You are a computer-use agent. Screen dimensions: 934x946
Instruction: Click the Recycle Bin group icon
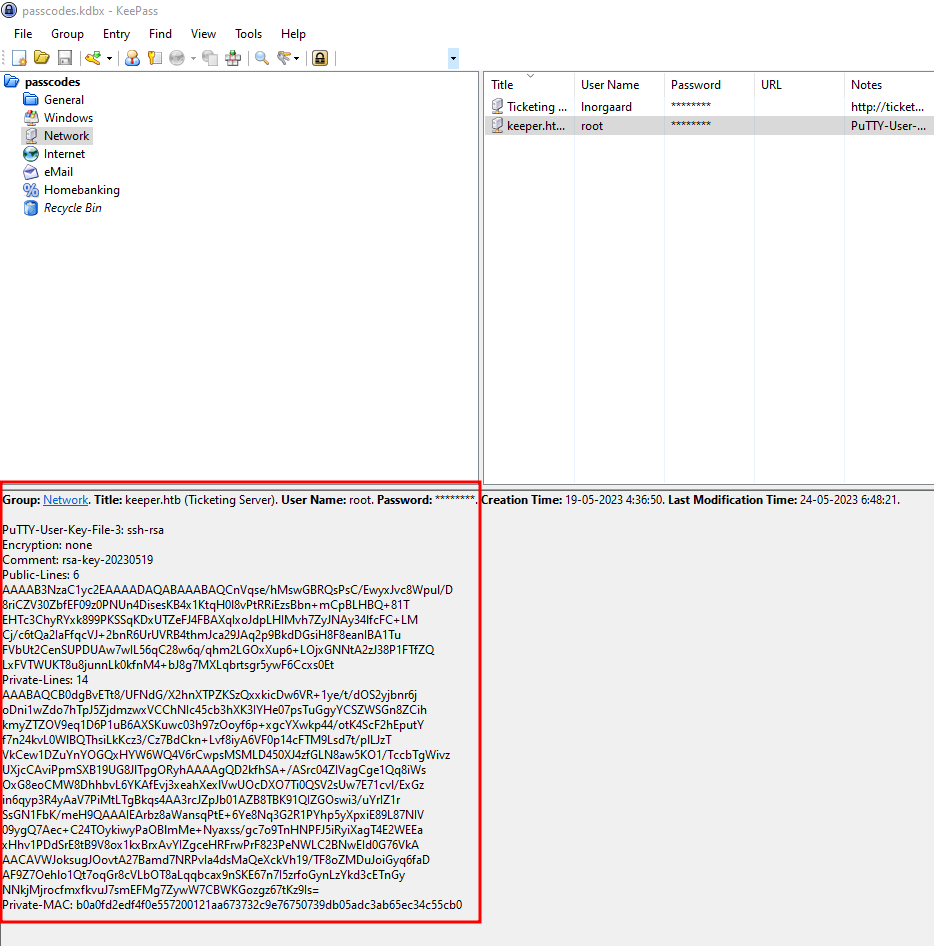point(31,208)
